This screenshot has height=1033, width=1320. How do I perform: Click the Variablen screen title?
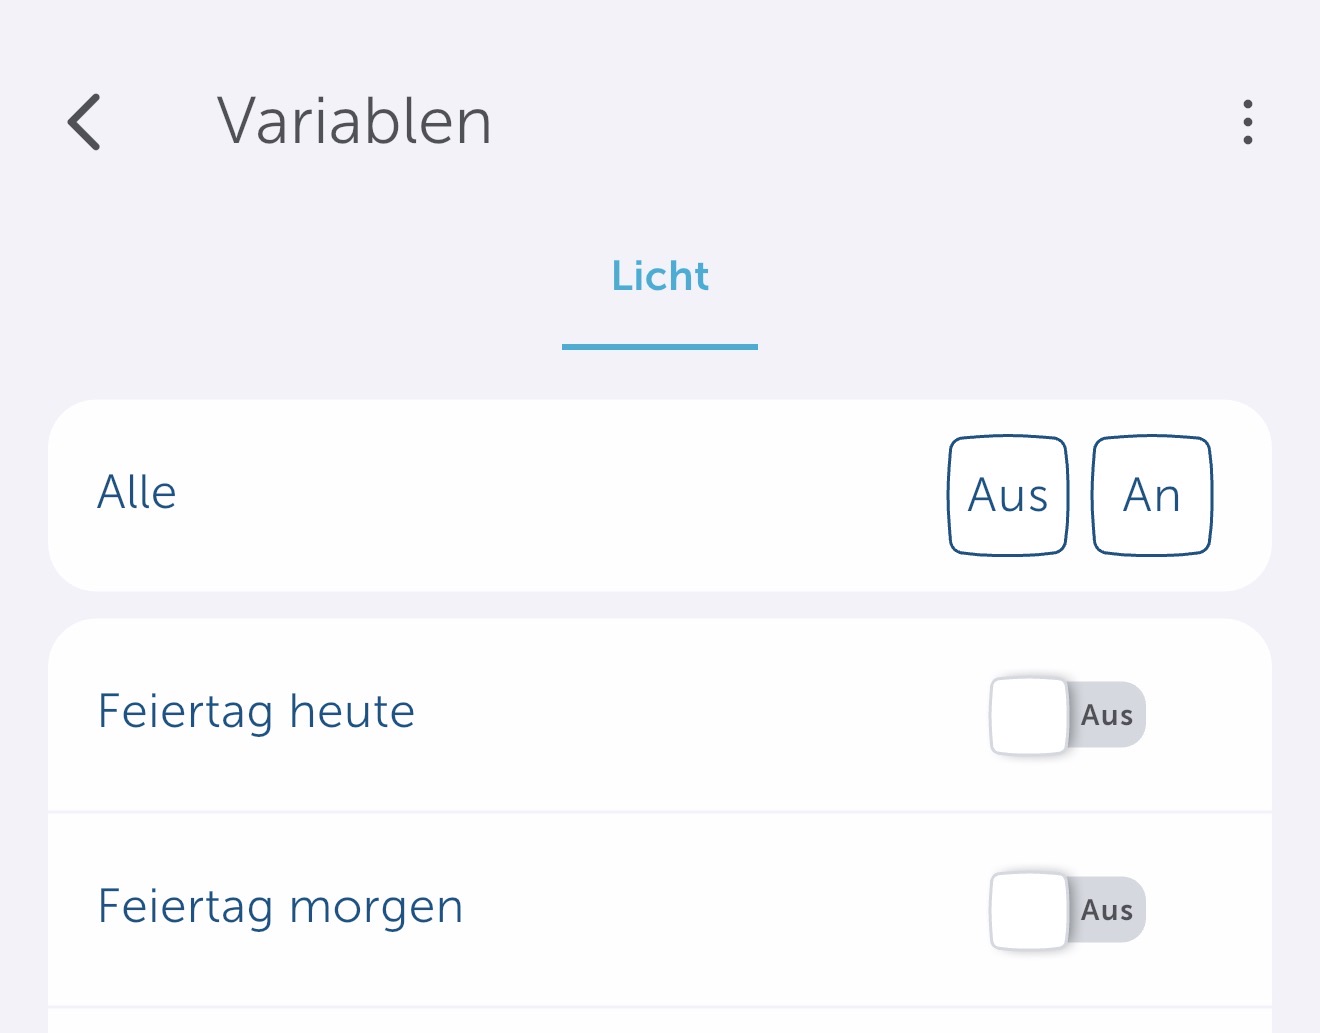pyautogui.click(x=355, y=120)
